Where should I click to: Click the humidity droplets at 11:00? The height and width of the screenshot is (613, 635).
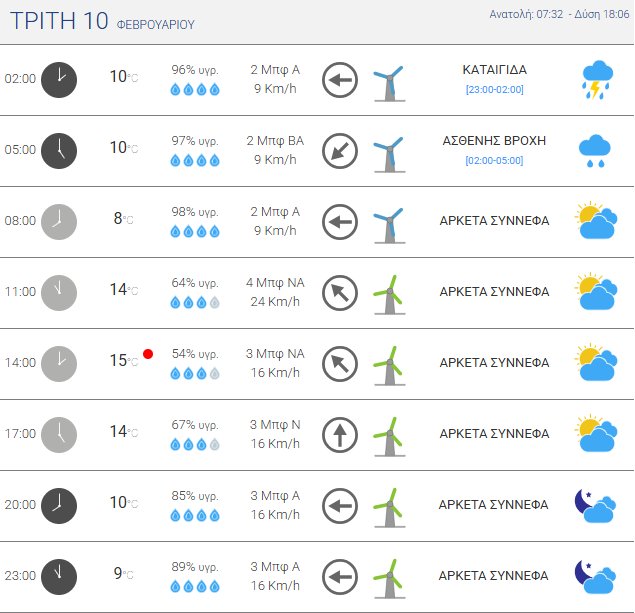click(195, 302)
